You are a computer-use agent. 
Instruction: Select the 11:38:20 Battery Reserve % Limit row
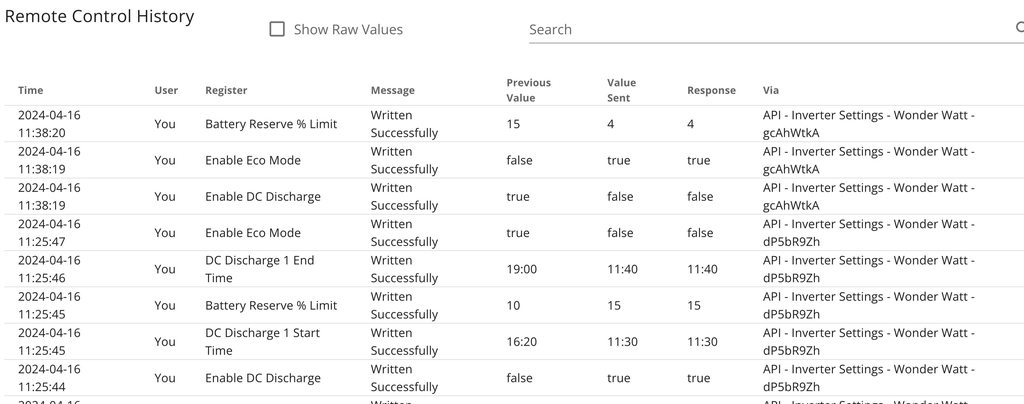coord(270,125)
